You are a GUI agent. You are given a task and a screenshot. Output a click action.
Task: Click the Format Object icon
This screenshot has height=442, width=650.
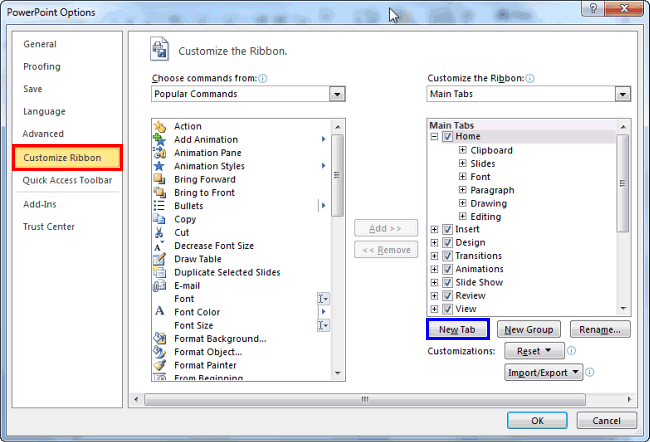coord(160,352)
